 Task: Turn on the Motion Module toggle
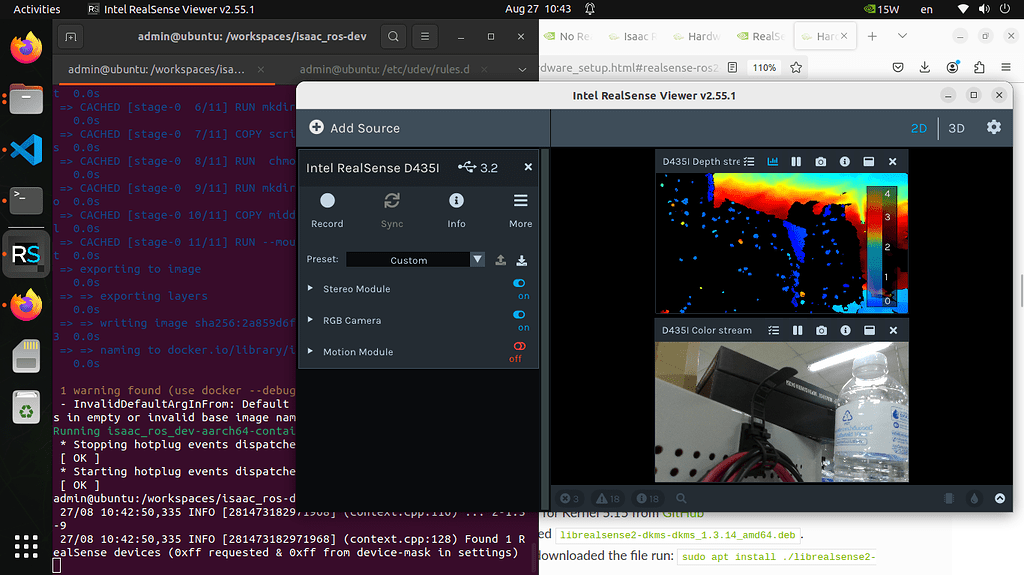point(519,346)
